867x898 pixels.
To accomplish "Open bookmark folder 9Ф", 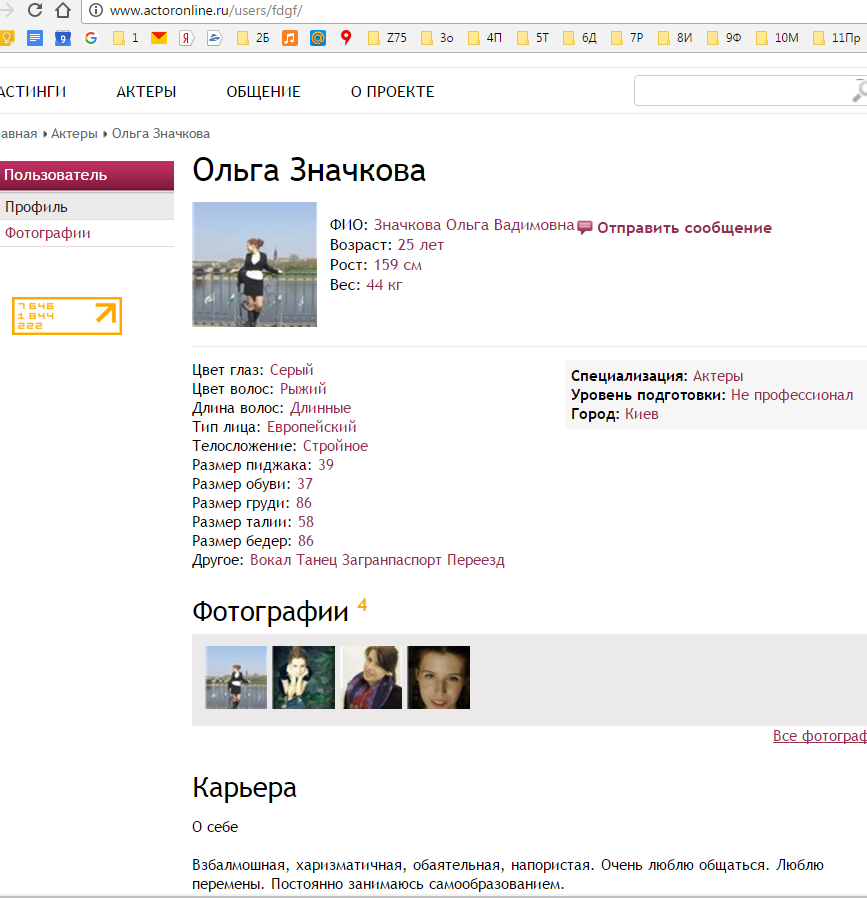I will 724,38.
